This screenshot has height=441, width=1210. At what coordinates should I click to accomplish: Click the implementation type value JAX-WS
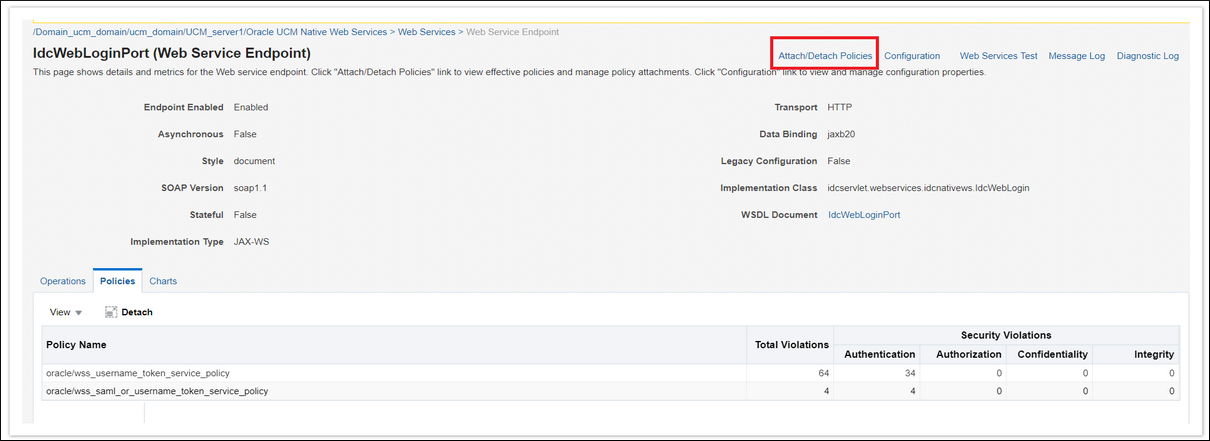pos(250,242)
